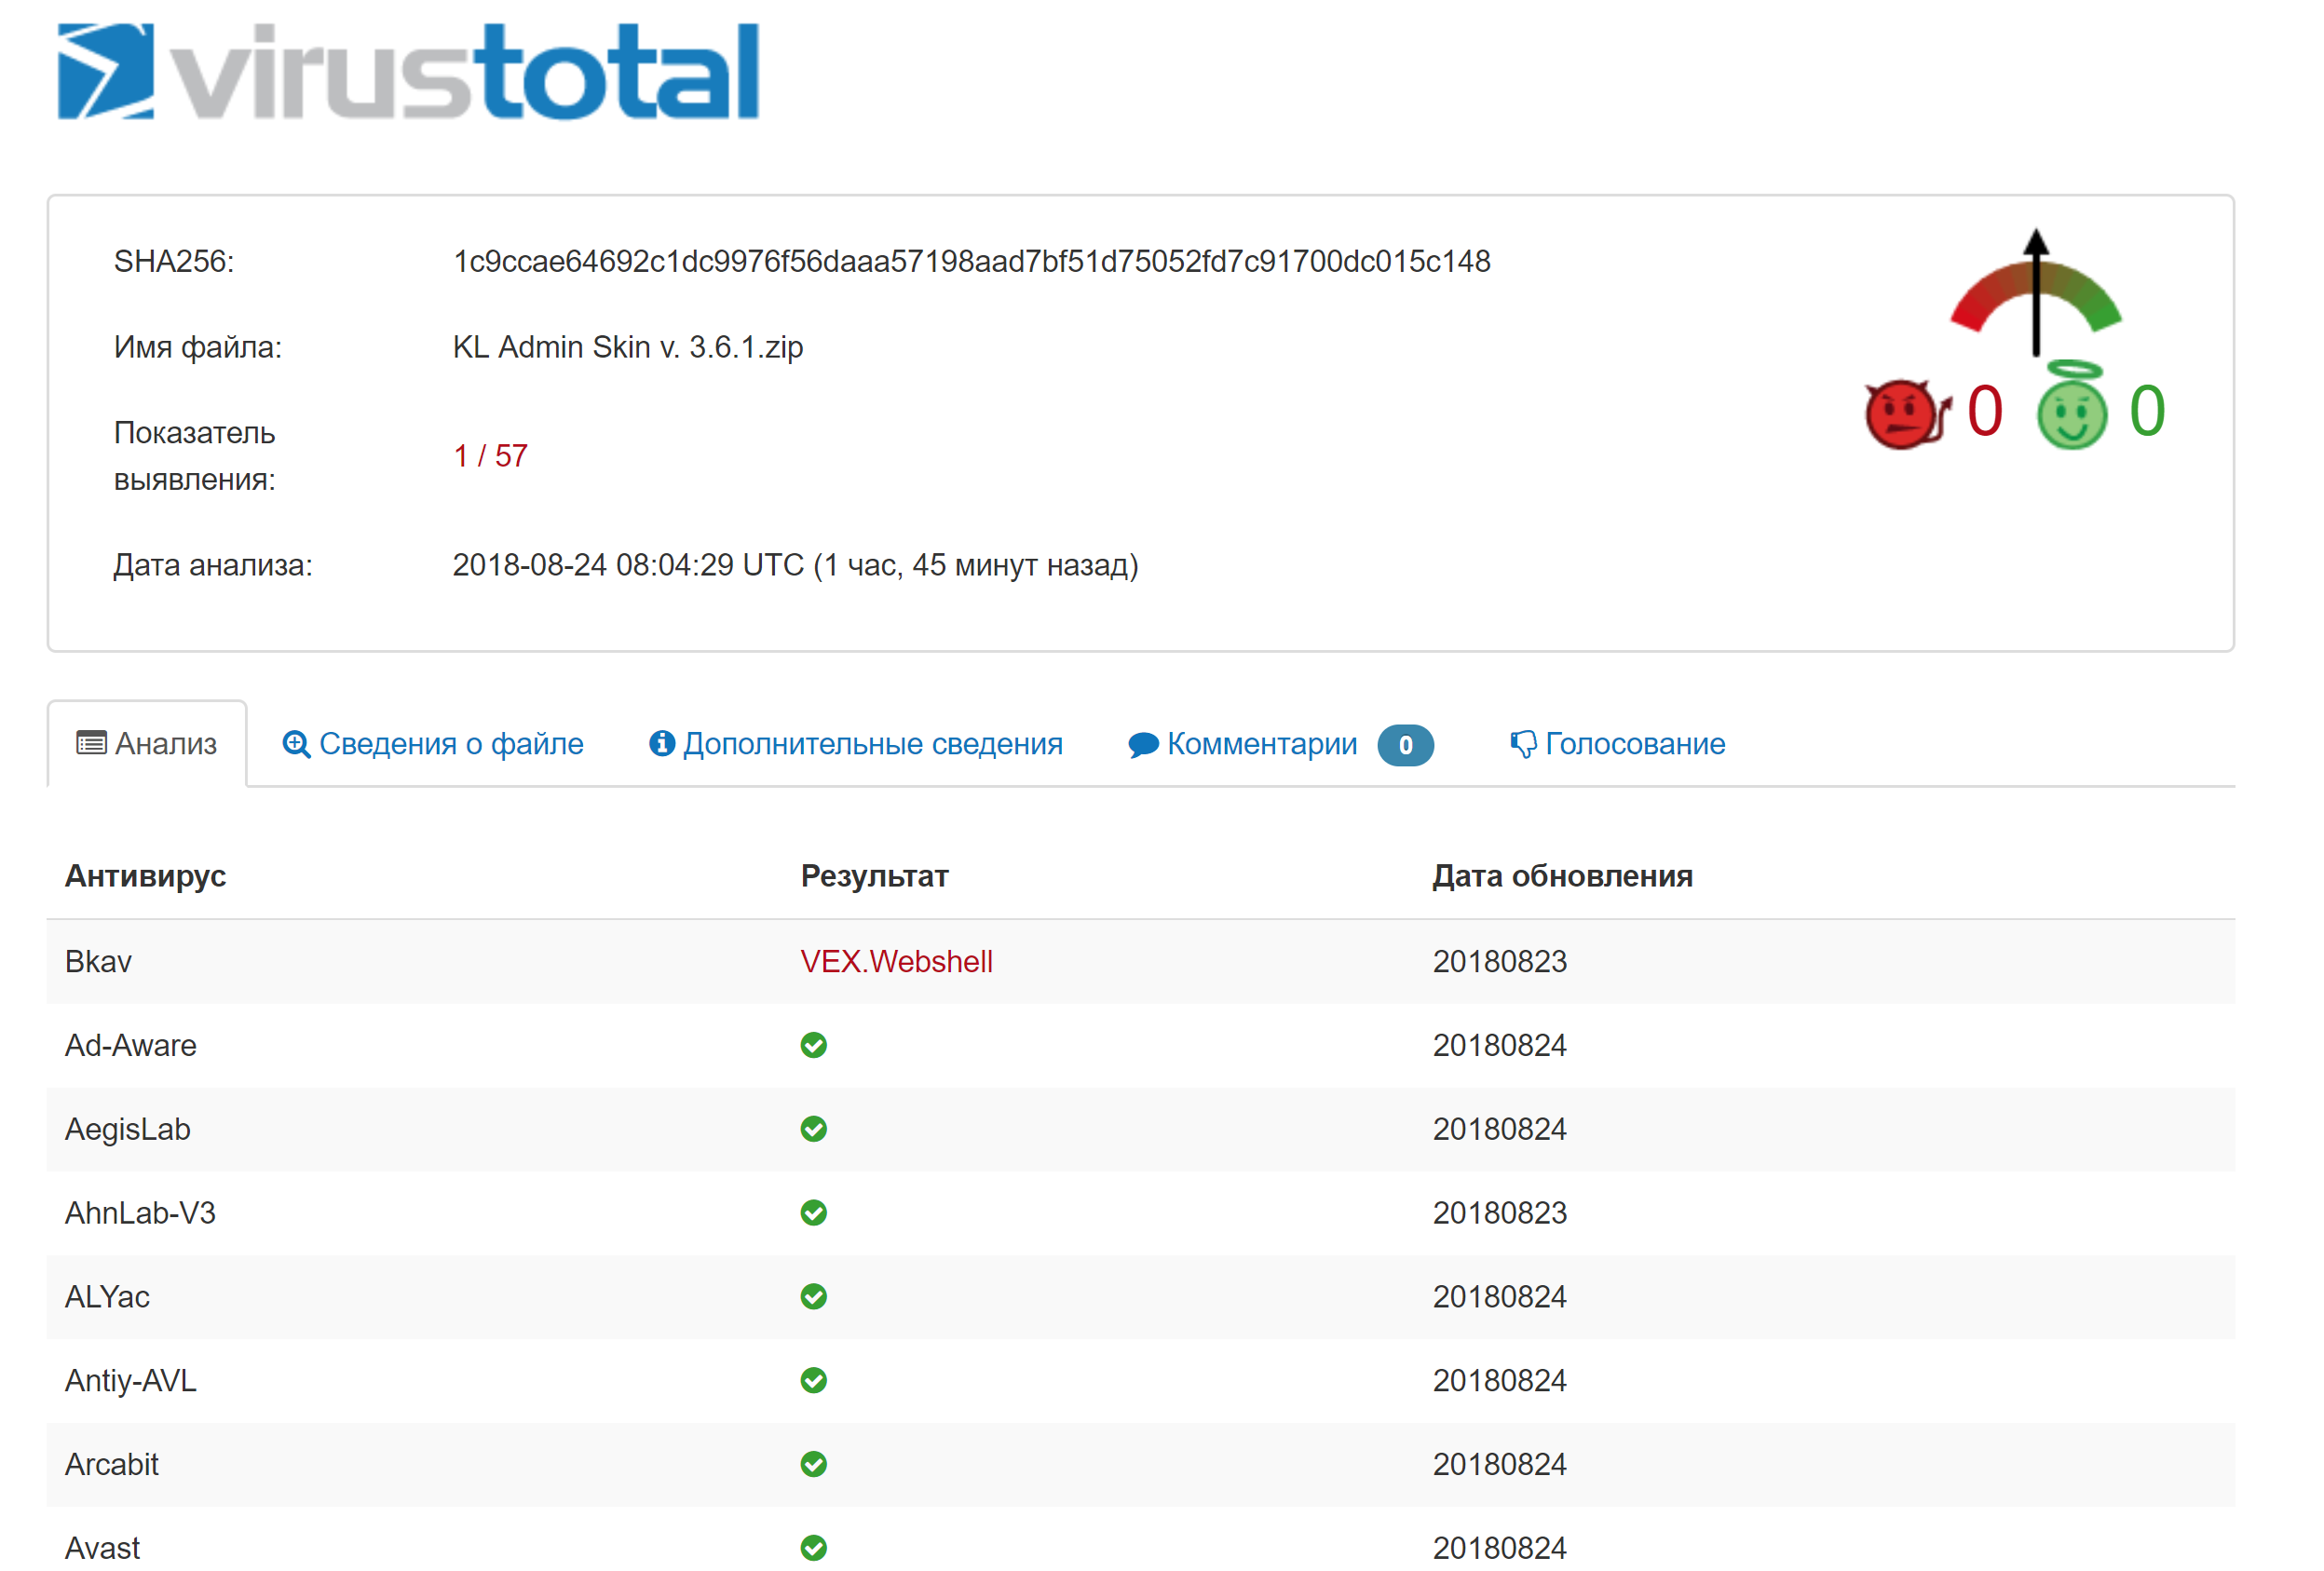This screenshot has width=2324, height=1571.
Task: Switch to the Сведения о файле tab
Action: pyautogui.click(x=433, y=743)
